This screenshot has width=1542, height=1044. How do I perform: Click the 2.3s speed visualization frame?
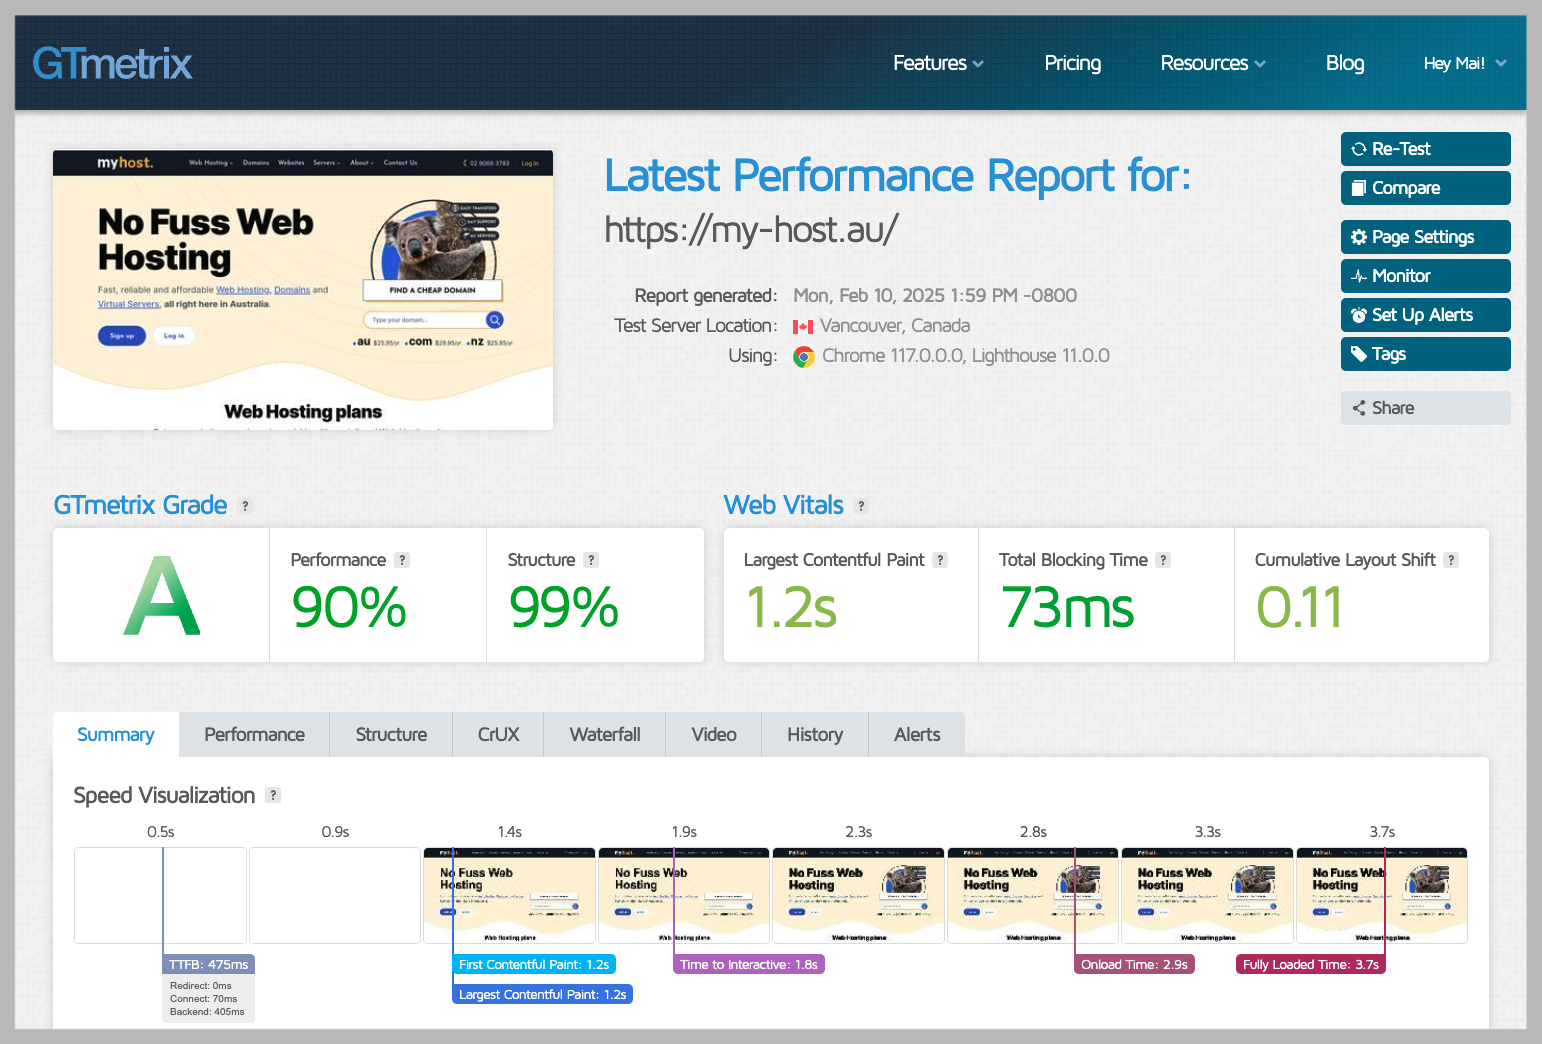pos(858,895)
